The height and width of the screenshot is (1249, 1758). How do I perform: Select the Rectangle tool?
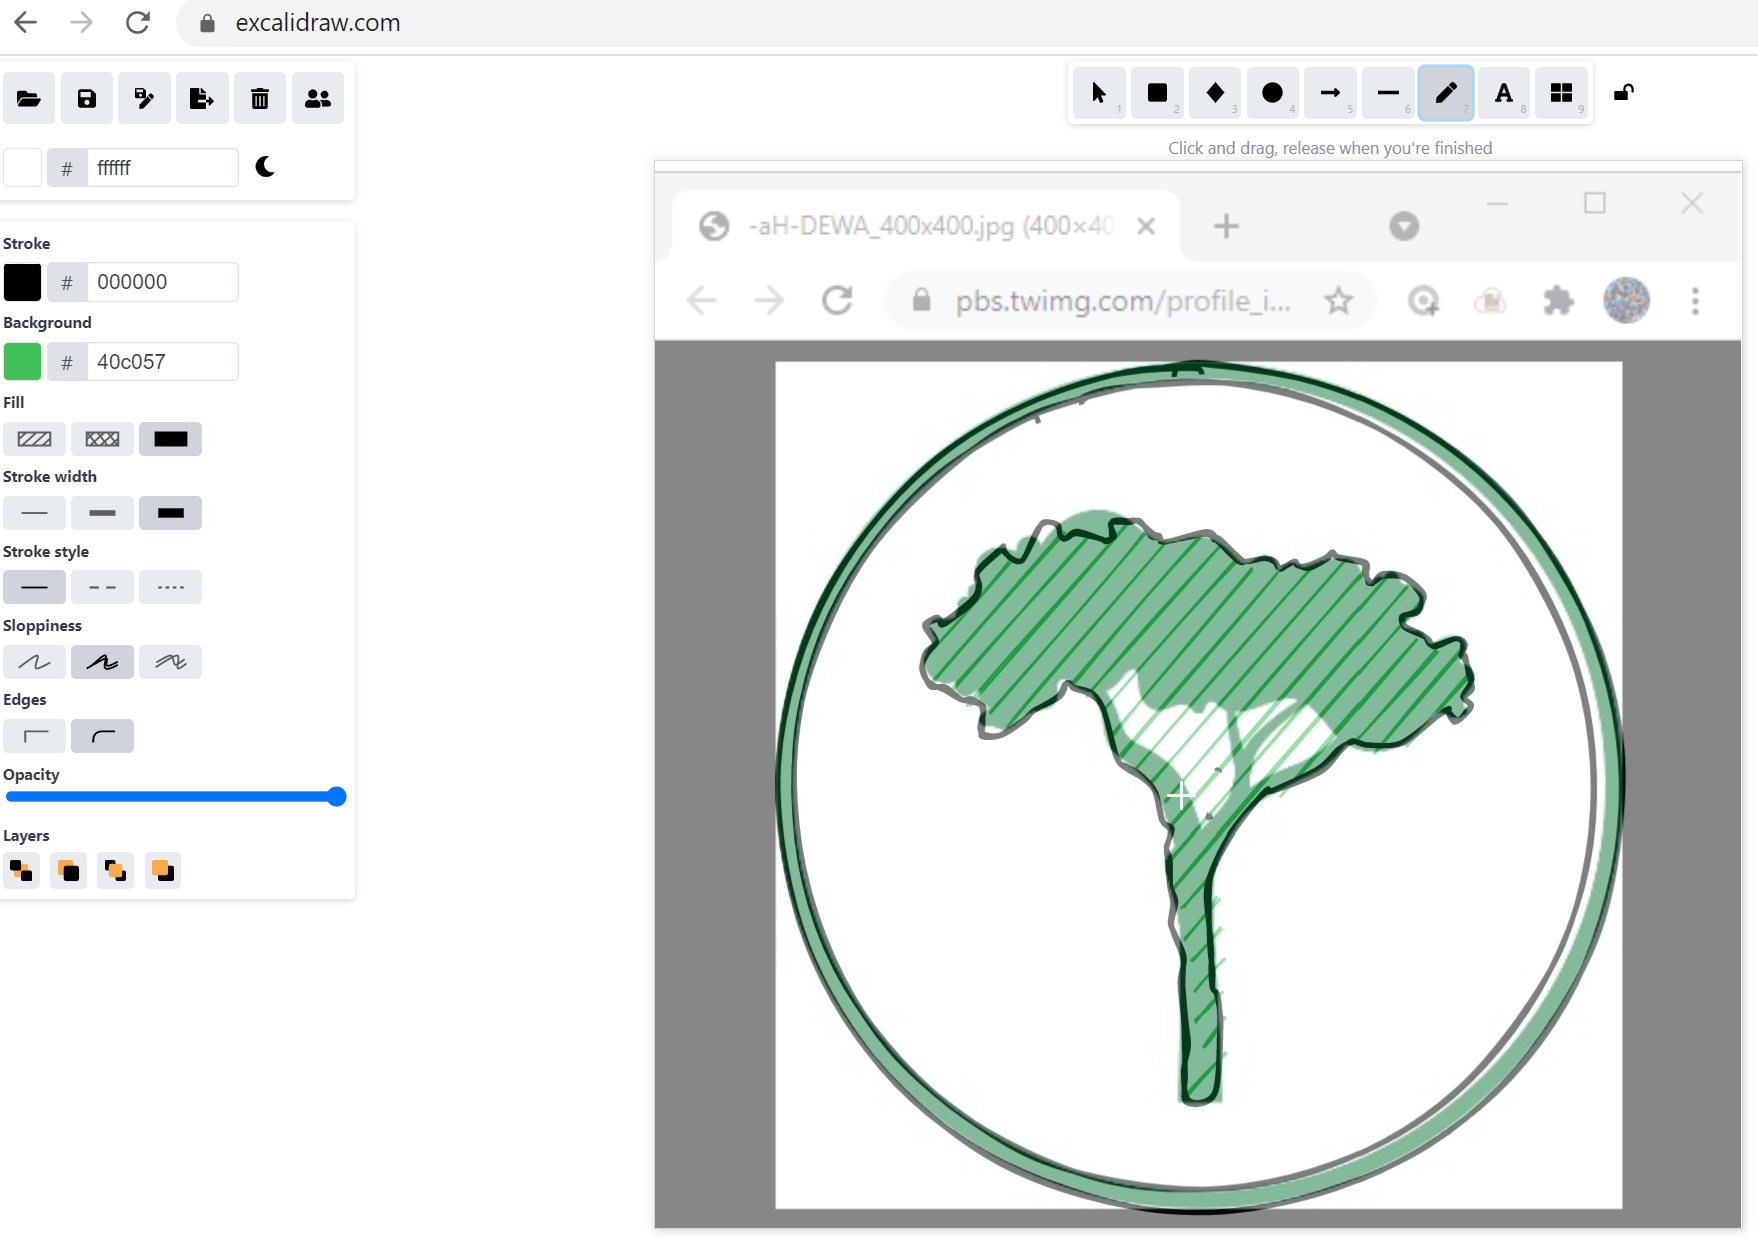tap(1157, 93)
